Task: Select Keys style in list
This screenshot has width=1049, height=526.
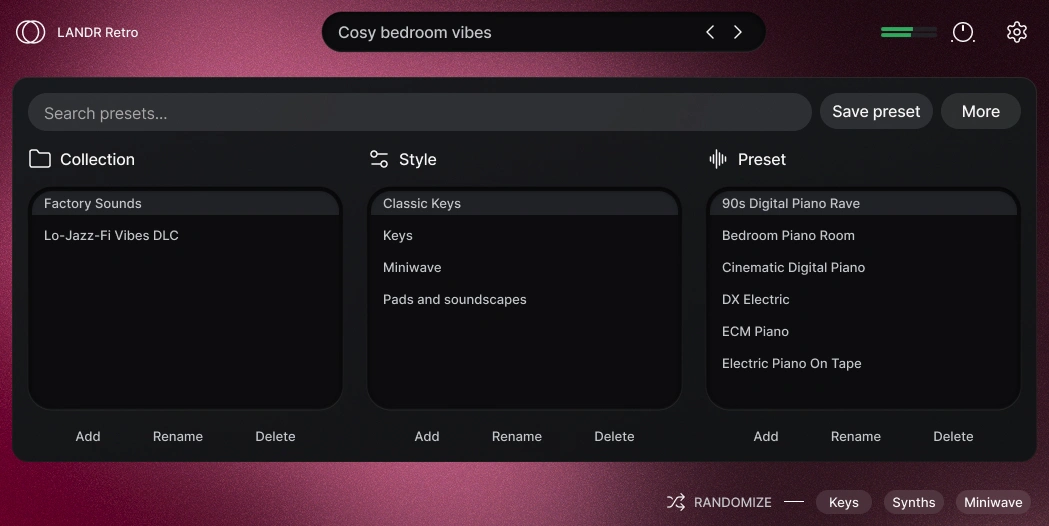Action: [524, 236]
